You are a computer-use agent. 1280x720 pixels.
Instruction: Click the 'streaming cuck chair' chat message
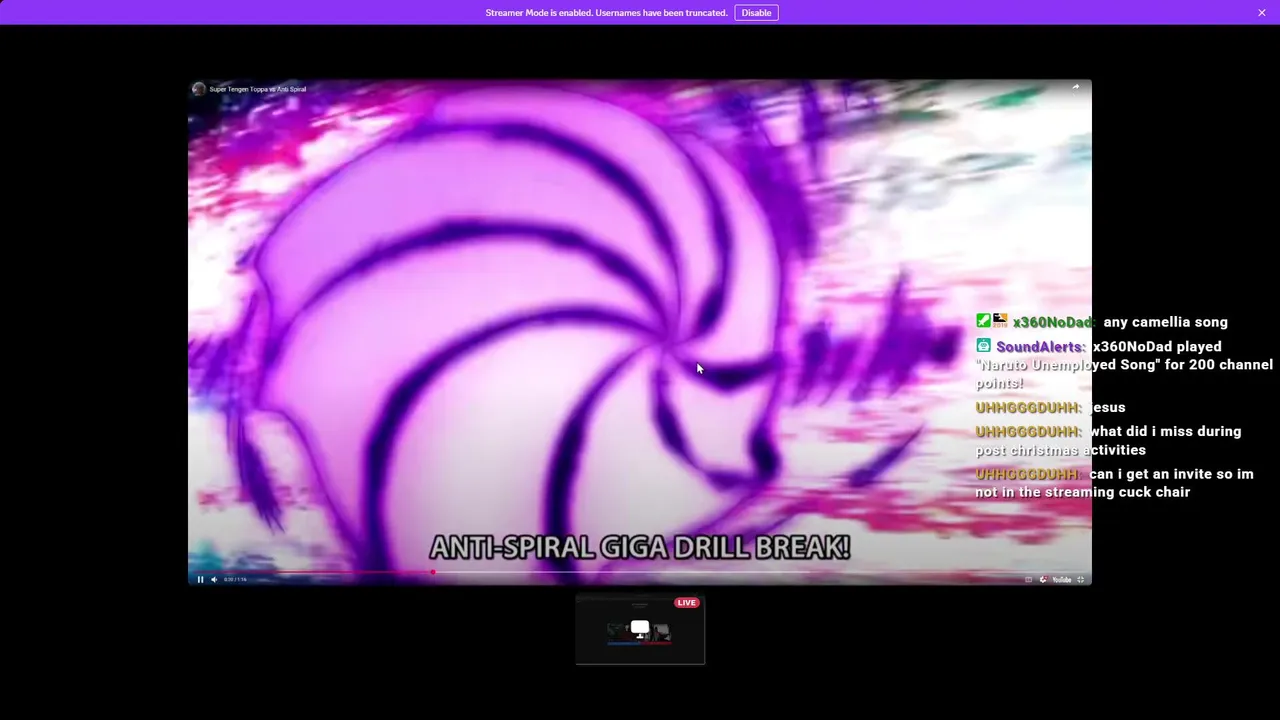[x=1114, y=483]
